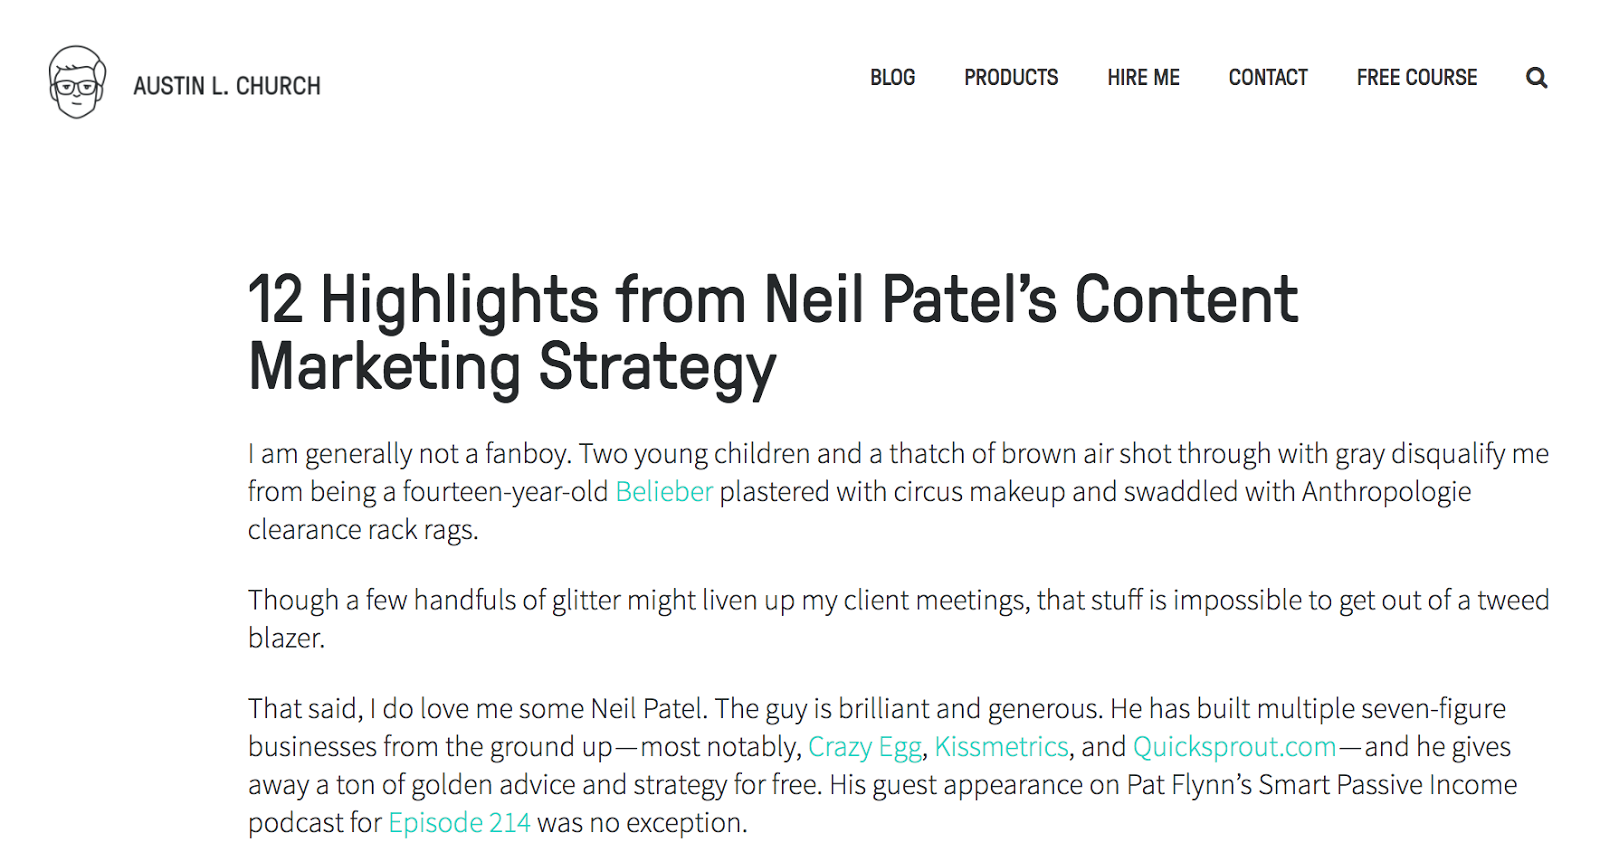The height and width of the screenshot is (852, 1600).
Task: Navigate to the Contact menu item
Action: pyautogui.click(x=1268, y=78)
